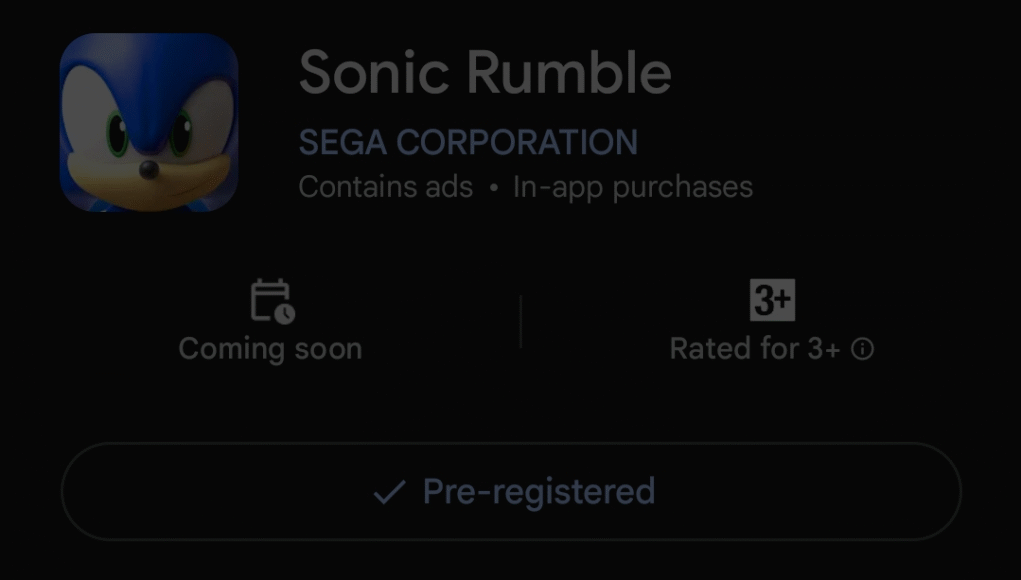Open the SEGA CORPORATION developer page
Viewport: 1021px width, 580px height.
tap(468, 142)
